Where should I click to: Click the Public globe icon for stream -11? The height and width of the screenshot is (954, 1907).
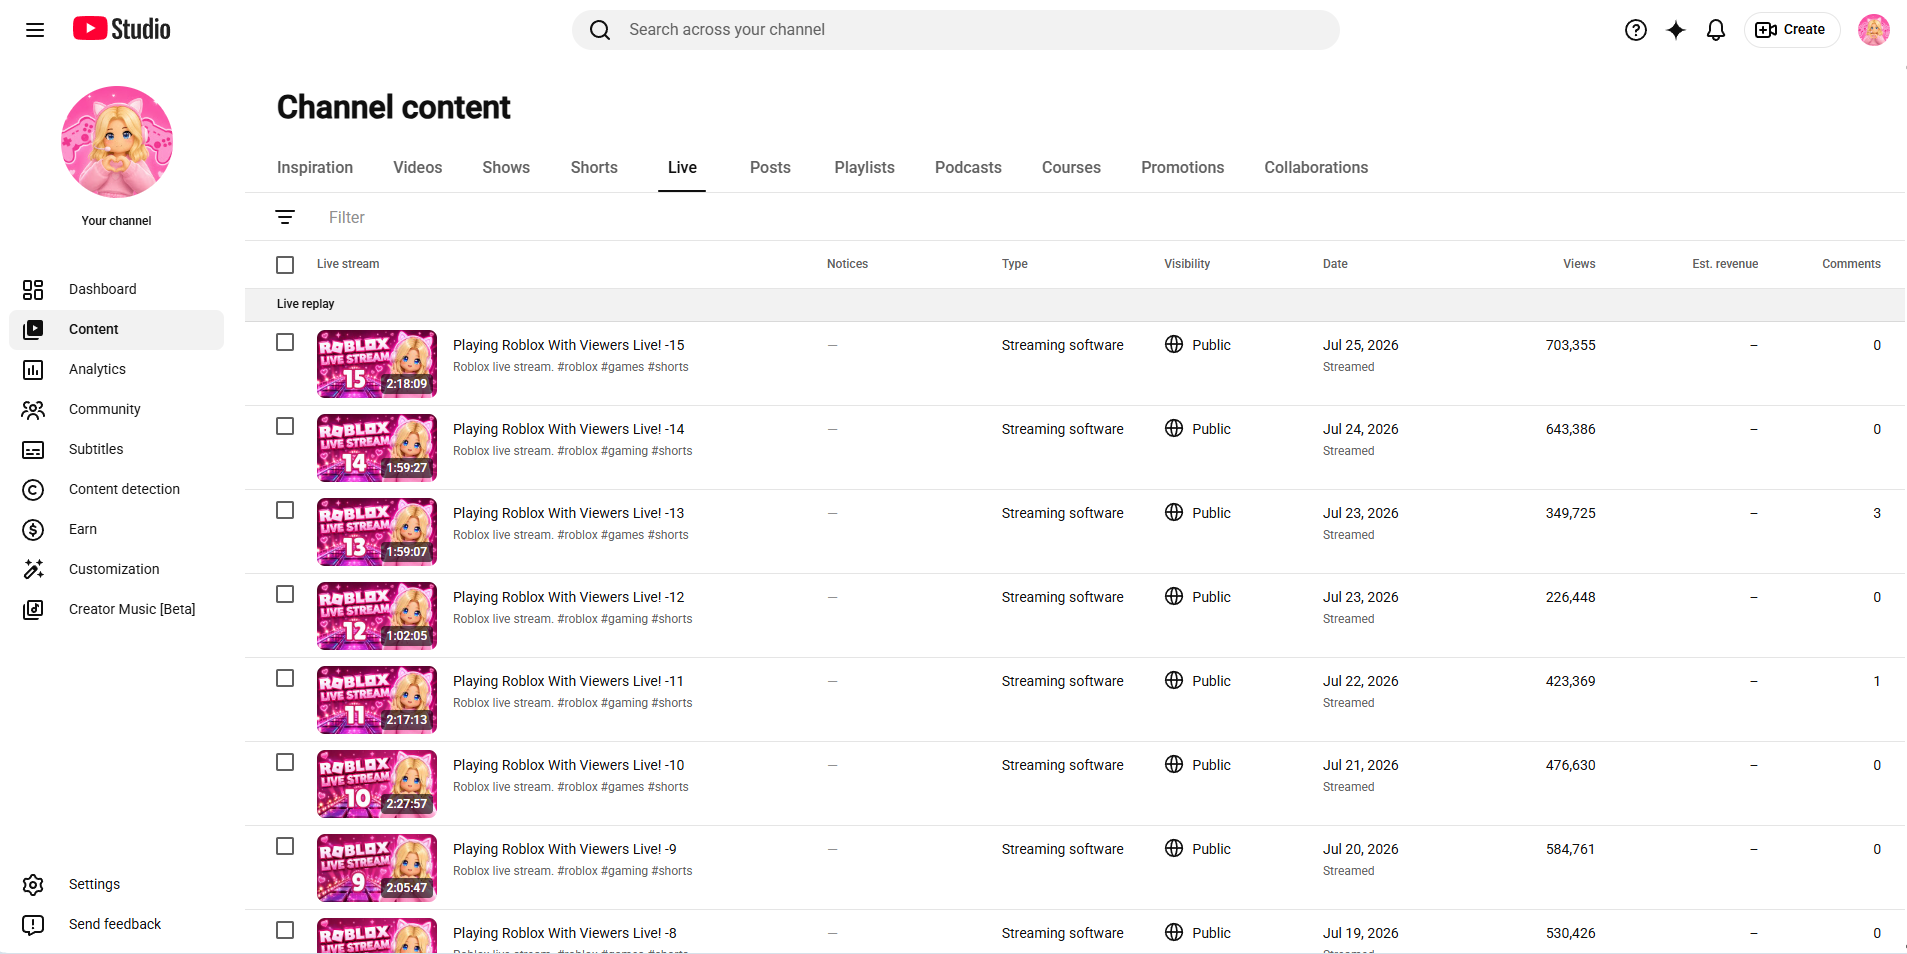(1174, 680)
